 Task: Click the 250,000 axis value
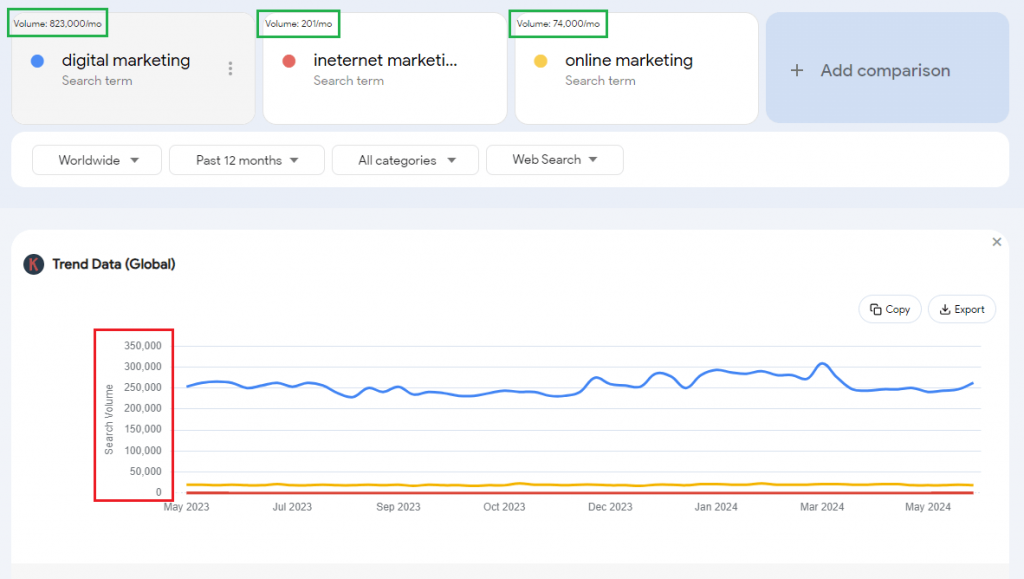142,387
